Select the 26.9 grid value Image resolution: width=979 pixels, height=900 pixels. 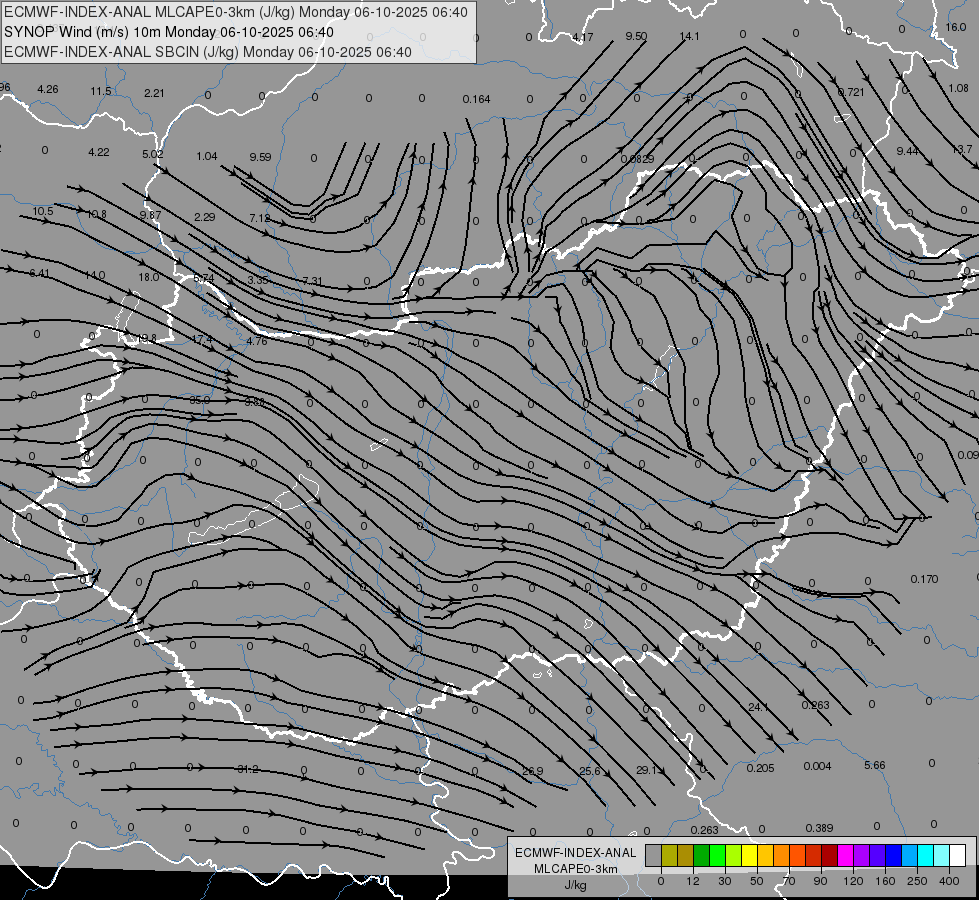click(x=533, y=771)
